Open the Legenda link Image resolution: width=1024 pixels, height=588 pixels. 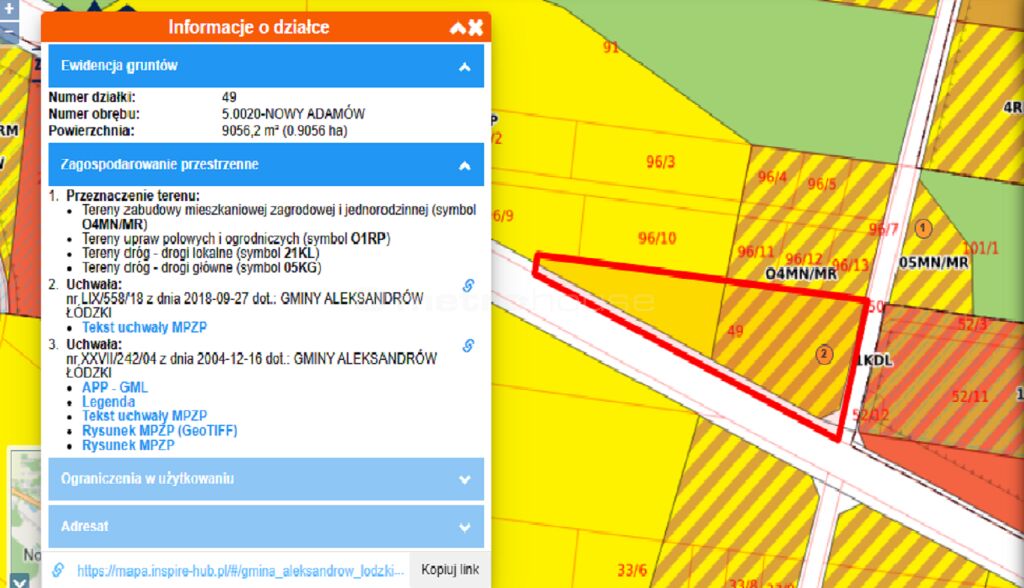pyautogui.click(x=108, y=402)
